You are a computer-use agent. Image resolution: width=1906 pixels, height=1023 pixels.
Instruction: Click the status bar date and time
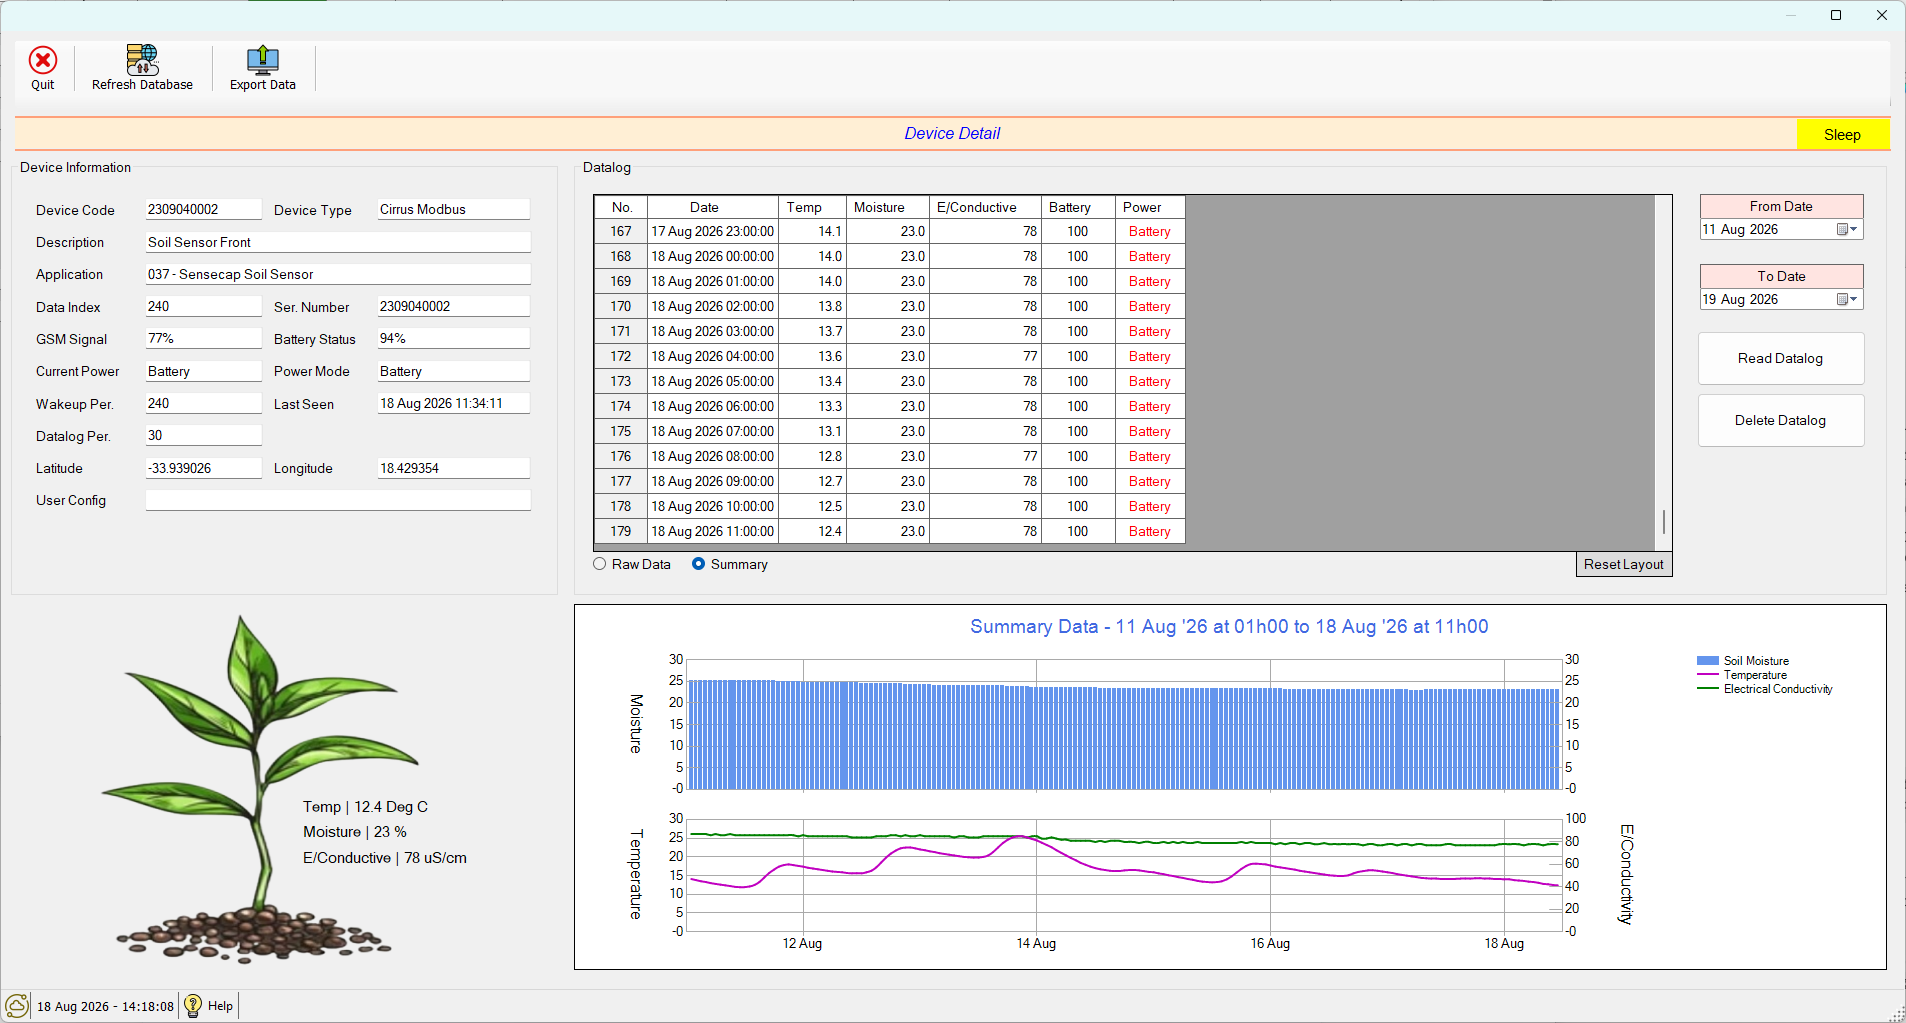(x=105, y=1006)
